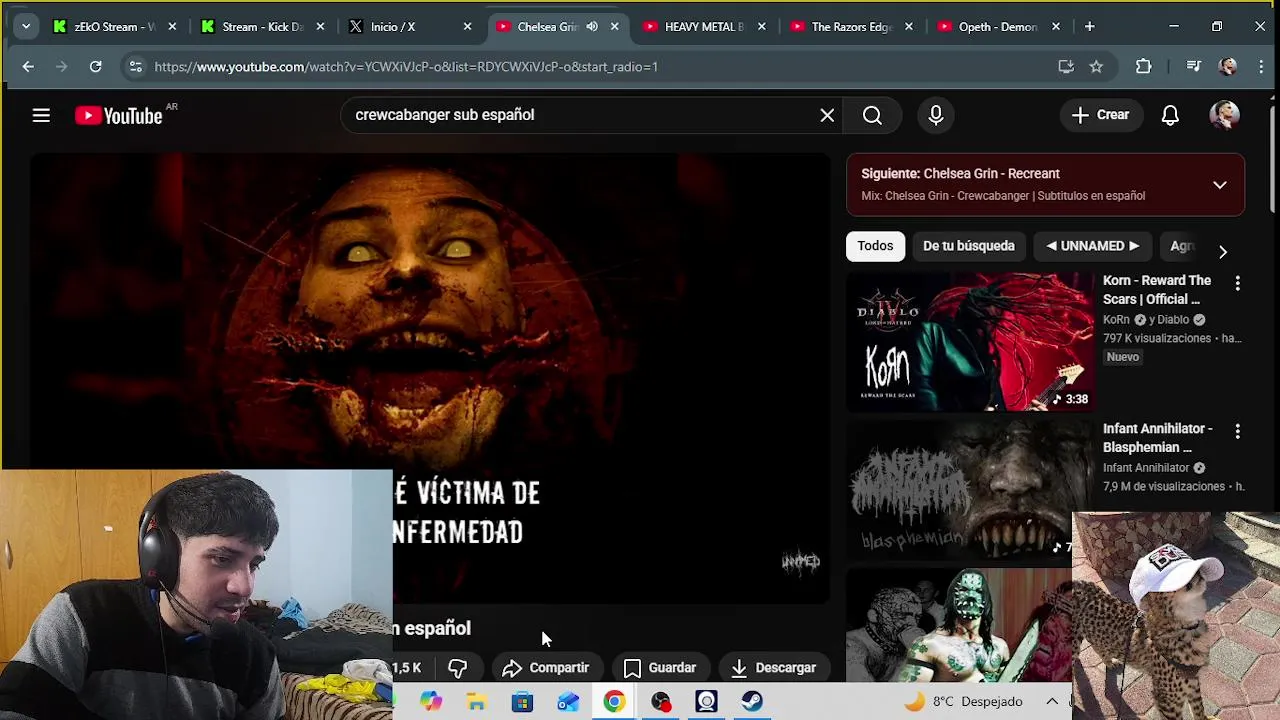Clear the search box with the X
The height and width of the screenshot is (720, 1280).
point(827,115)
